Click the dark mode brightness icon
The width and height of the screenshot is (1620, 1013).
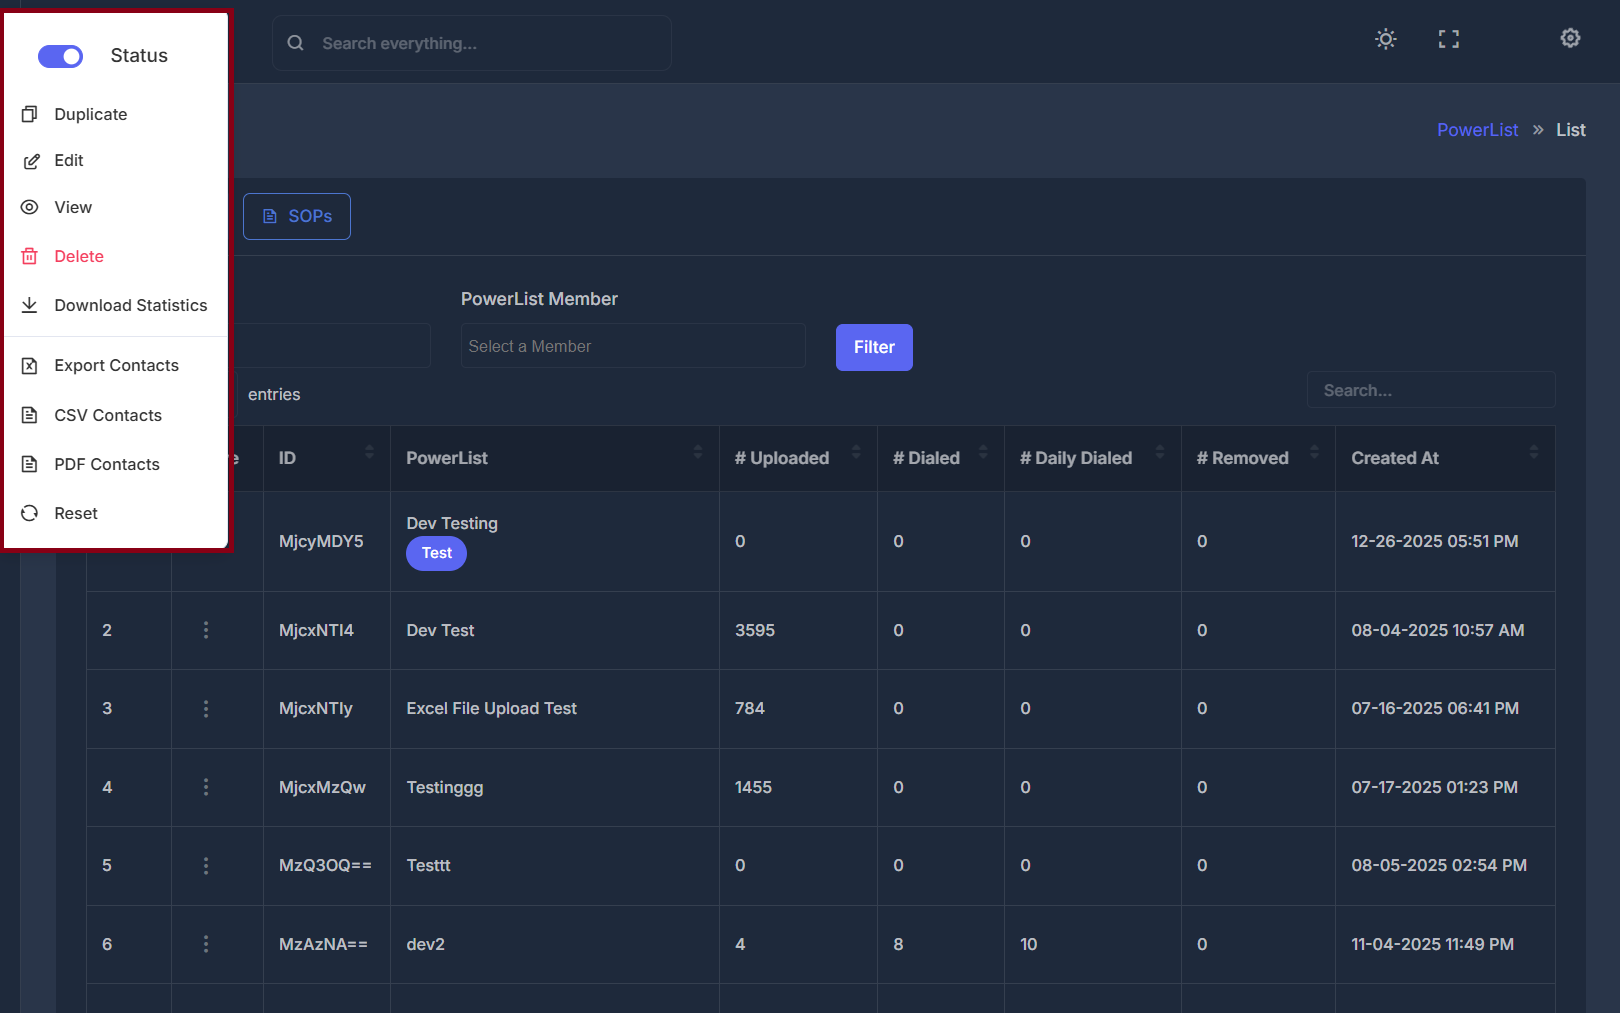1385,39
